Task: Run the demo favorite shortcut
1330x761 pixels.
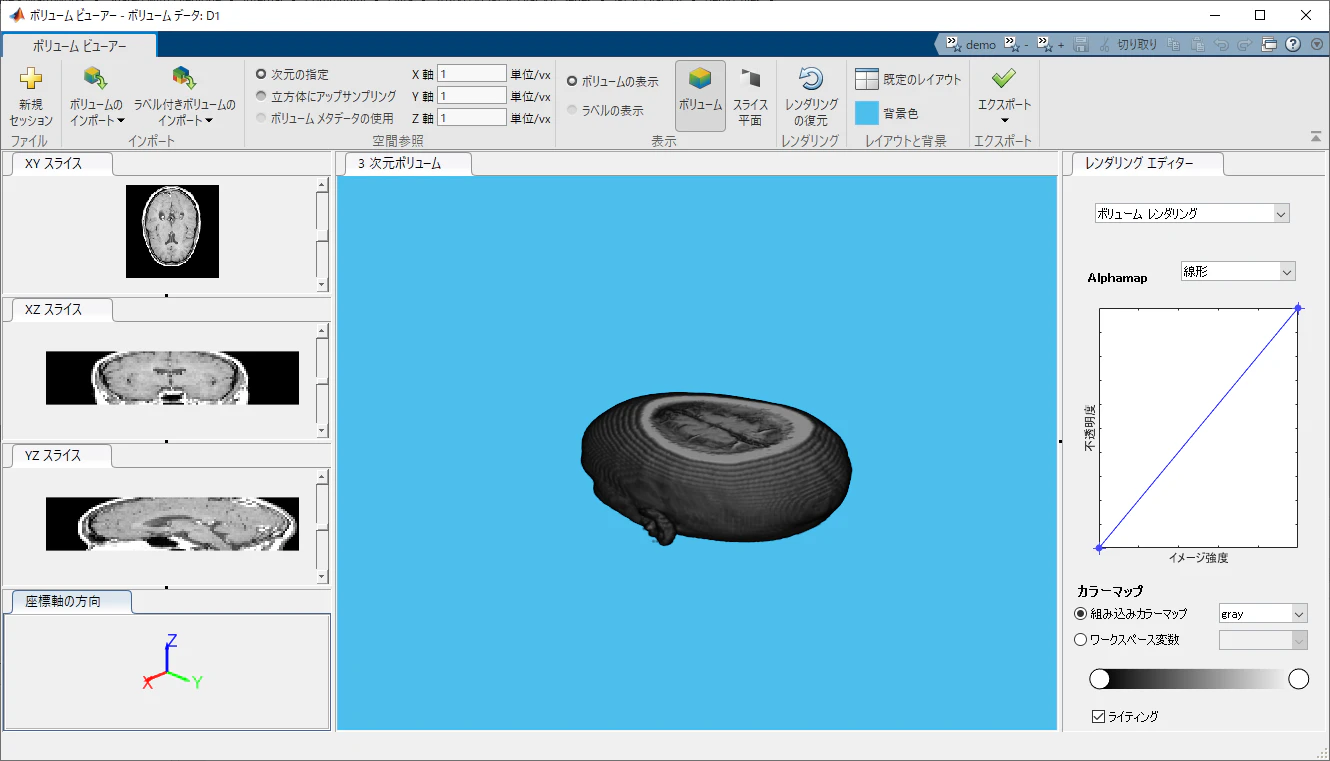Action: [x=971, y=44]
